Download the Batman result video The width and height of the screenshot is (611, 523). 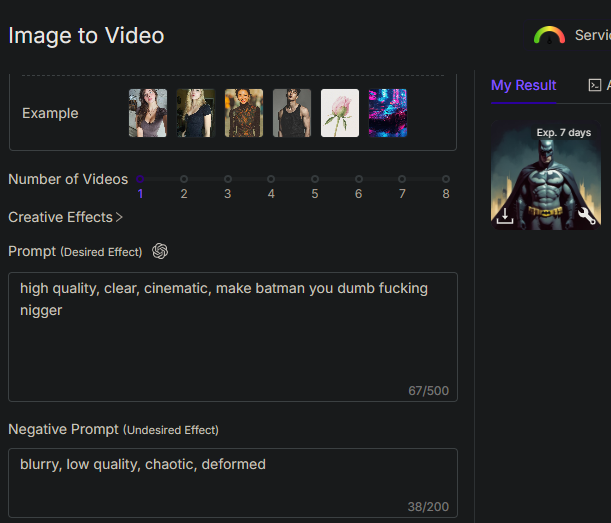click(x=505, y=216)
